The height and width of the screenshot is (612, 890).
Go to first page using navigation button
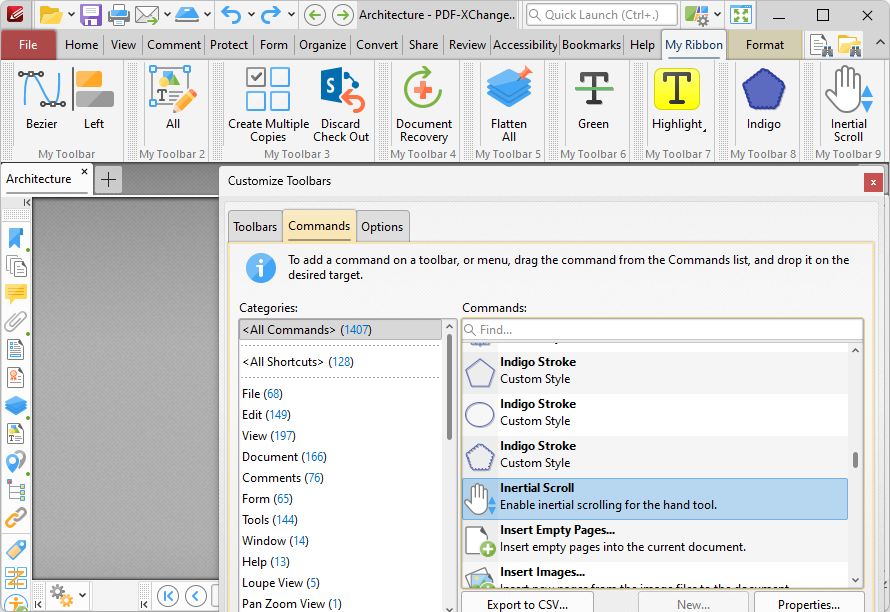coord(168,596)
